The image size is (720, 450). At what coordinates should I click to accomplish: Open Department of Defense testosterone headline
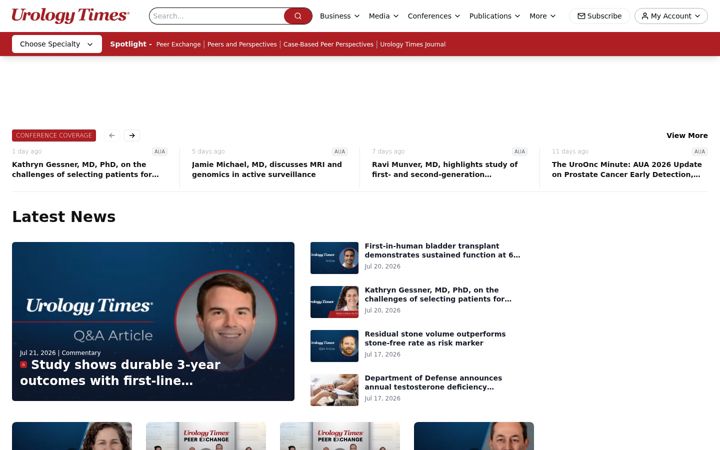click(x=433, y=382)
